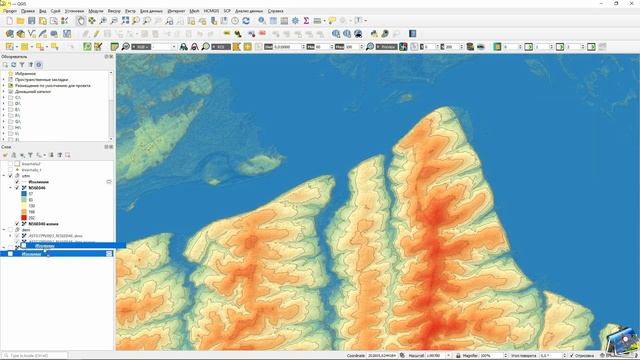This screenshot has width=640, height=360.
Task: Collapse the N56E046 layer legend
Action: 11,188
